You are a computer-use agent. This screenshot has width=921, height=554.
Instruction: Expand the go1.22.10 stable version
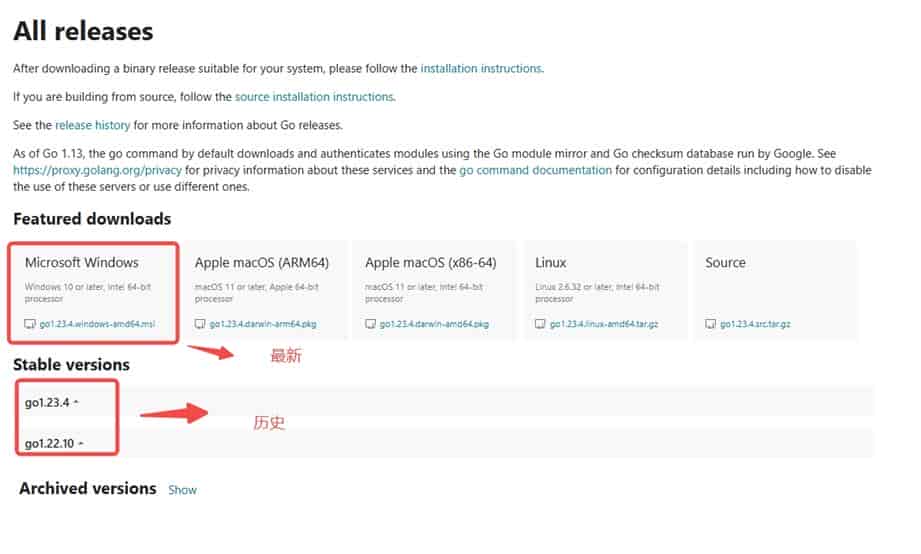(55, 443)
